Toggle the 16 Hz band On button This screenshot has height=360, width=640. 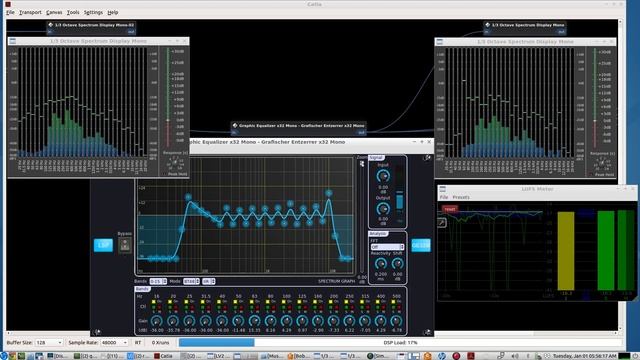[154, 302]
